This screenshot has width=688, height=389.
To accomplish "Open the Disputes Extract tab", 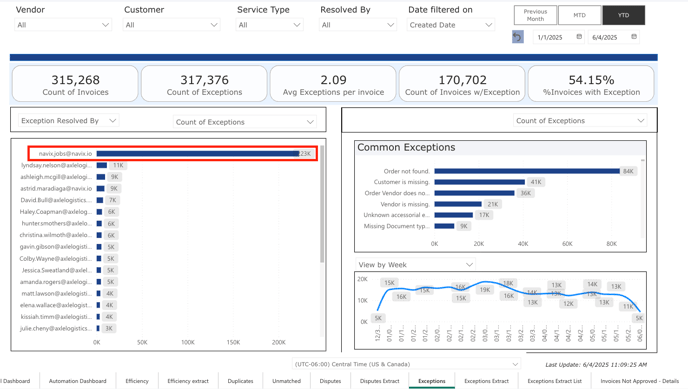I will tap(380, 381).
